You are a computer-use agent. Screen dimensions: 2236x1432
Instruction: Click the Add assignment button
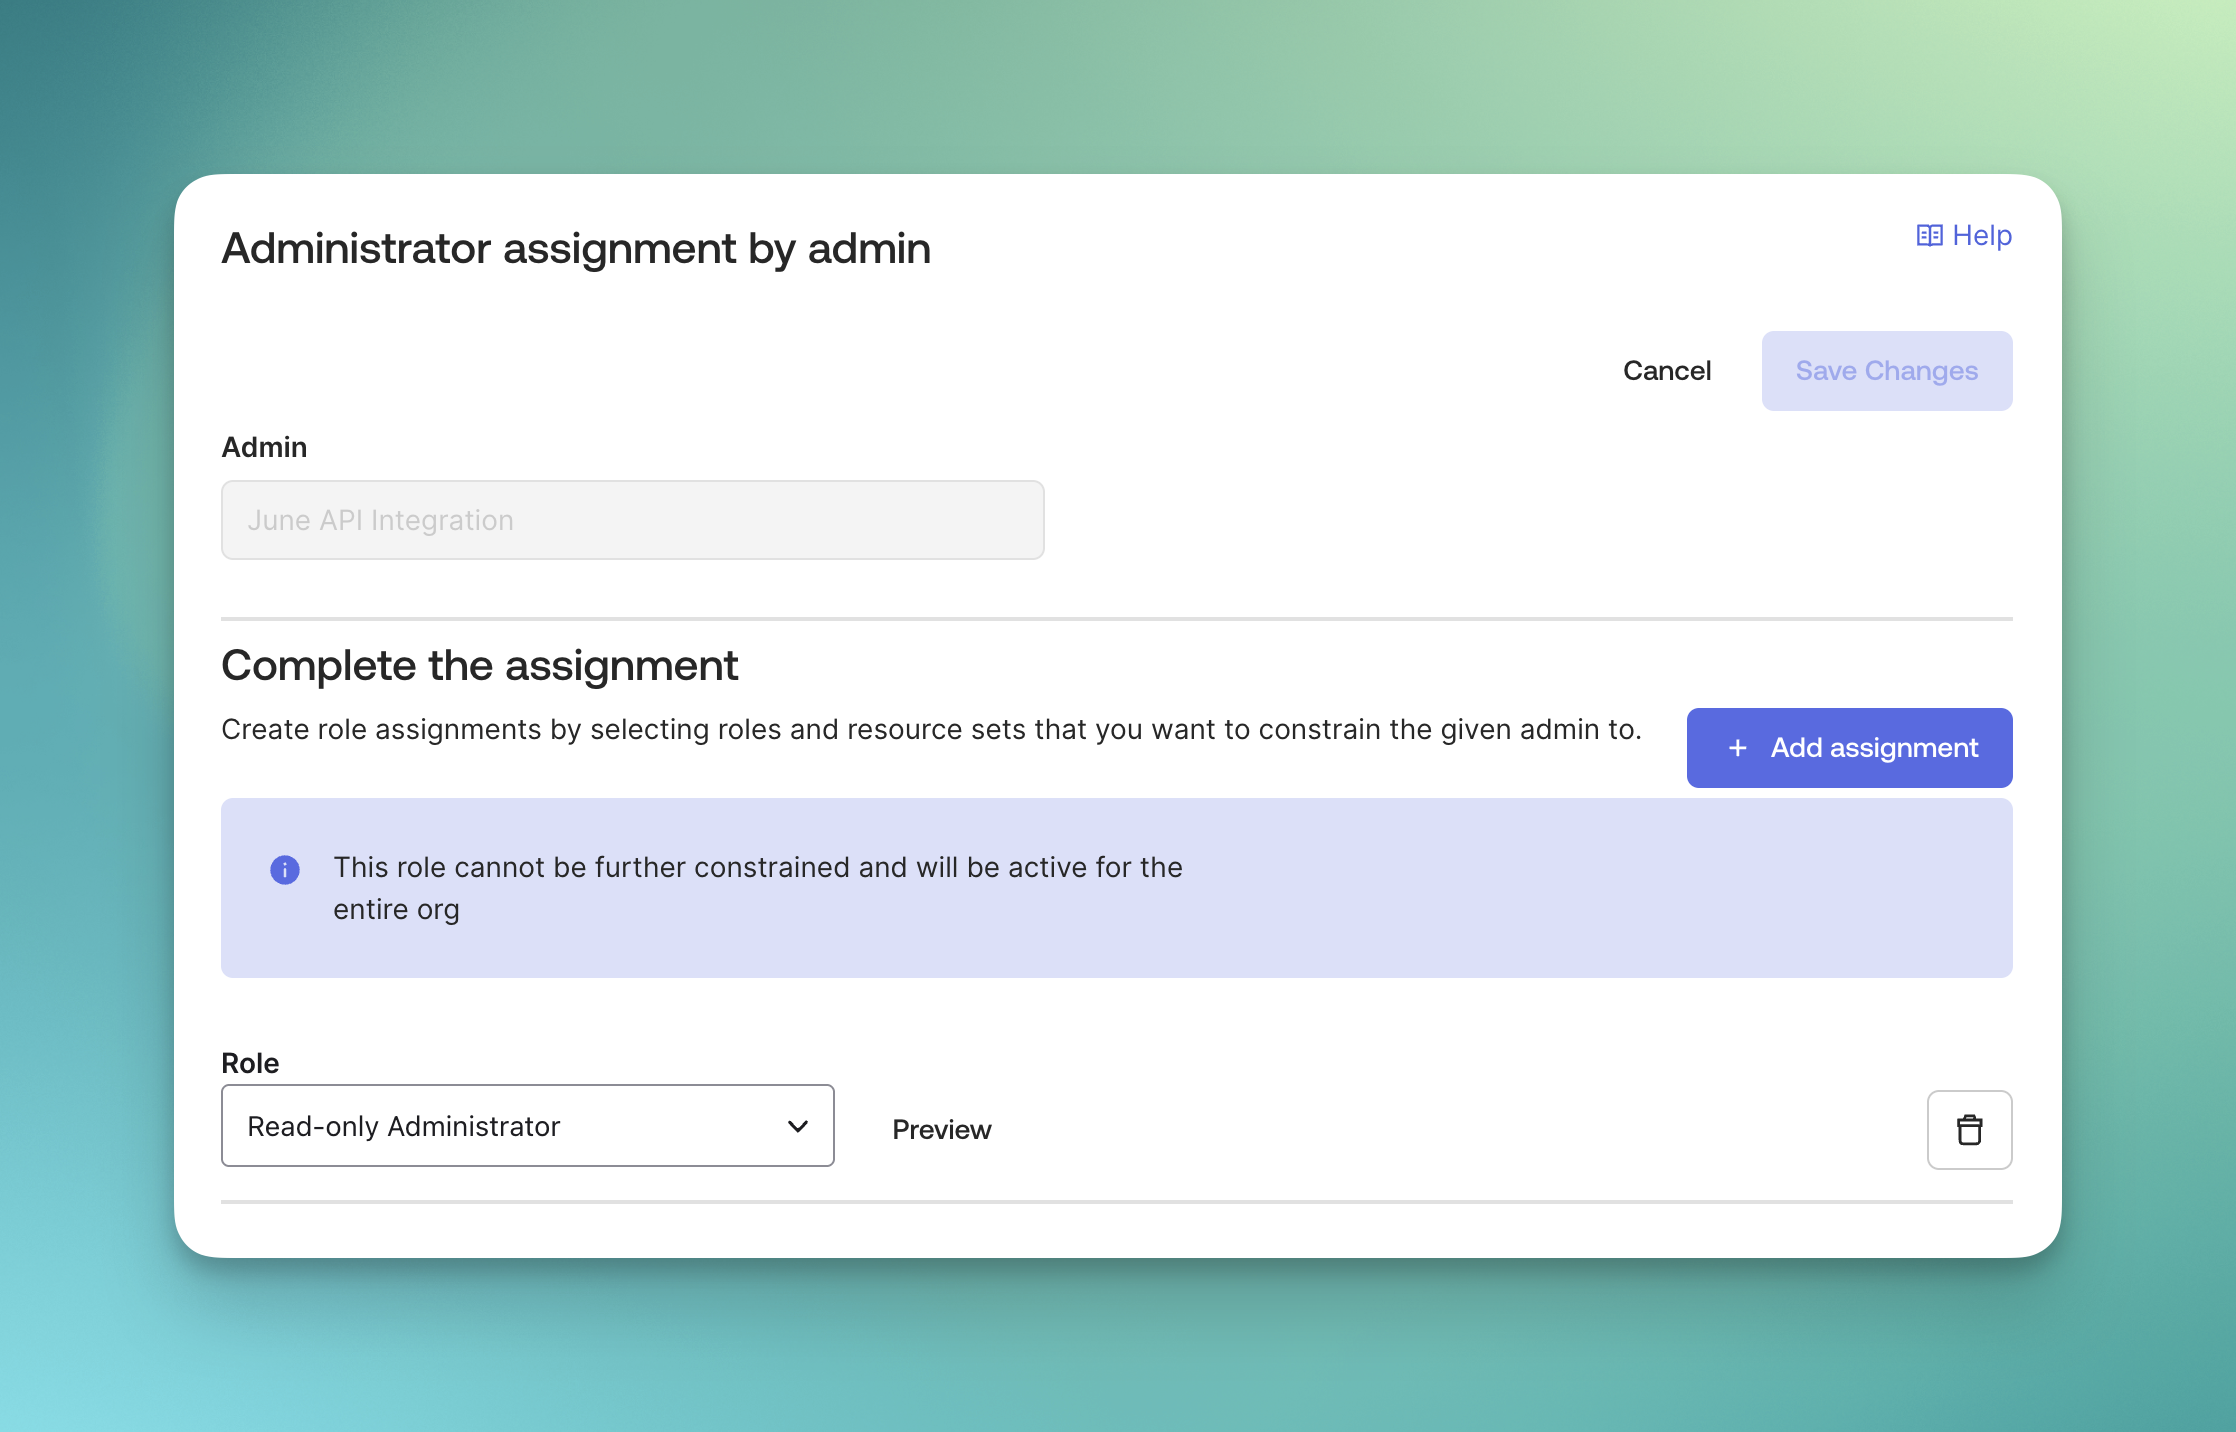tap(1873, 748)
